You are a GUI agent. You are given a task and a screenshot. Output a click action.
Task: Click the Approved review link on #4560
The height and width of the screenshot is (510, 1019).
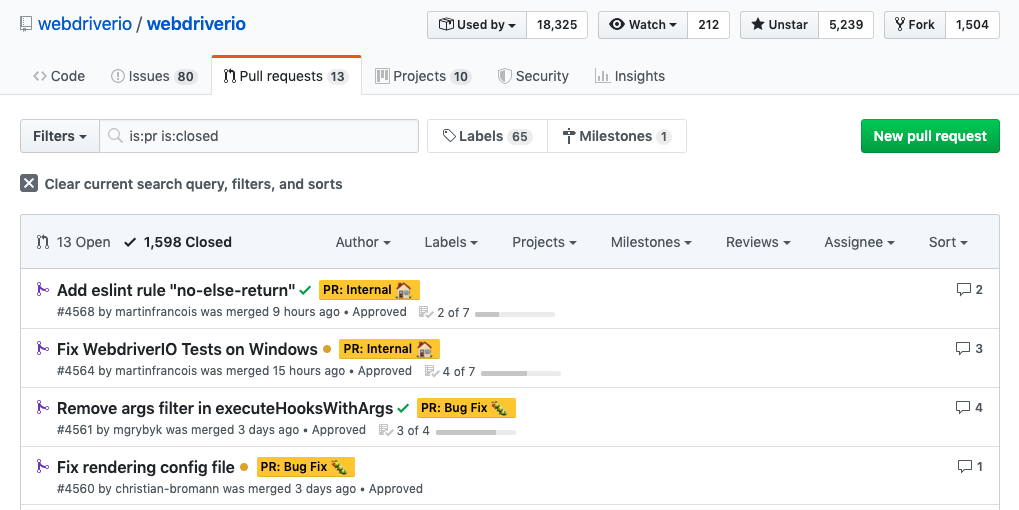pyautogui.click(x=396, y=489)
